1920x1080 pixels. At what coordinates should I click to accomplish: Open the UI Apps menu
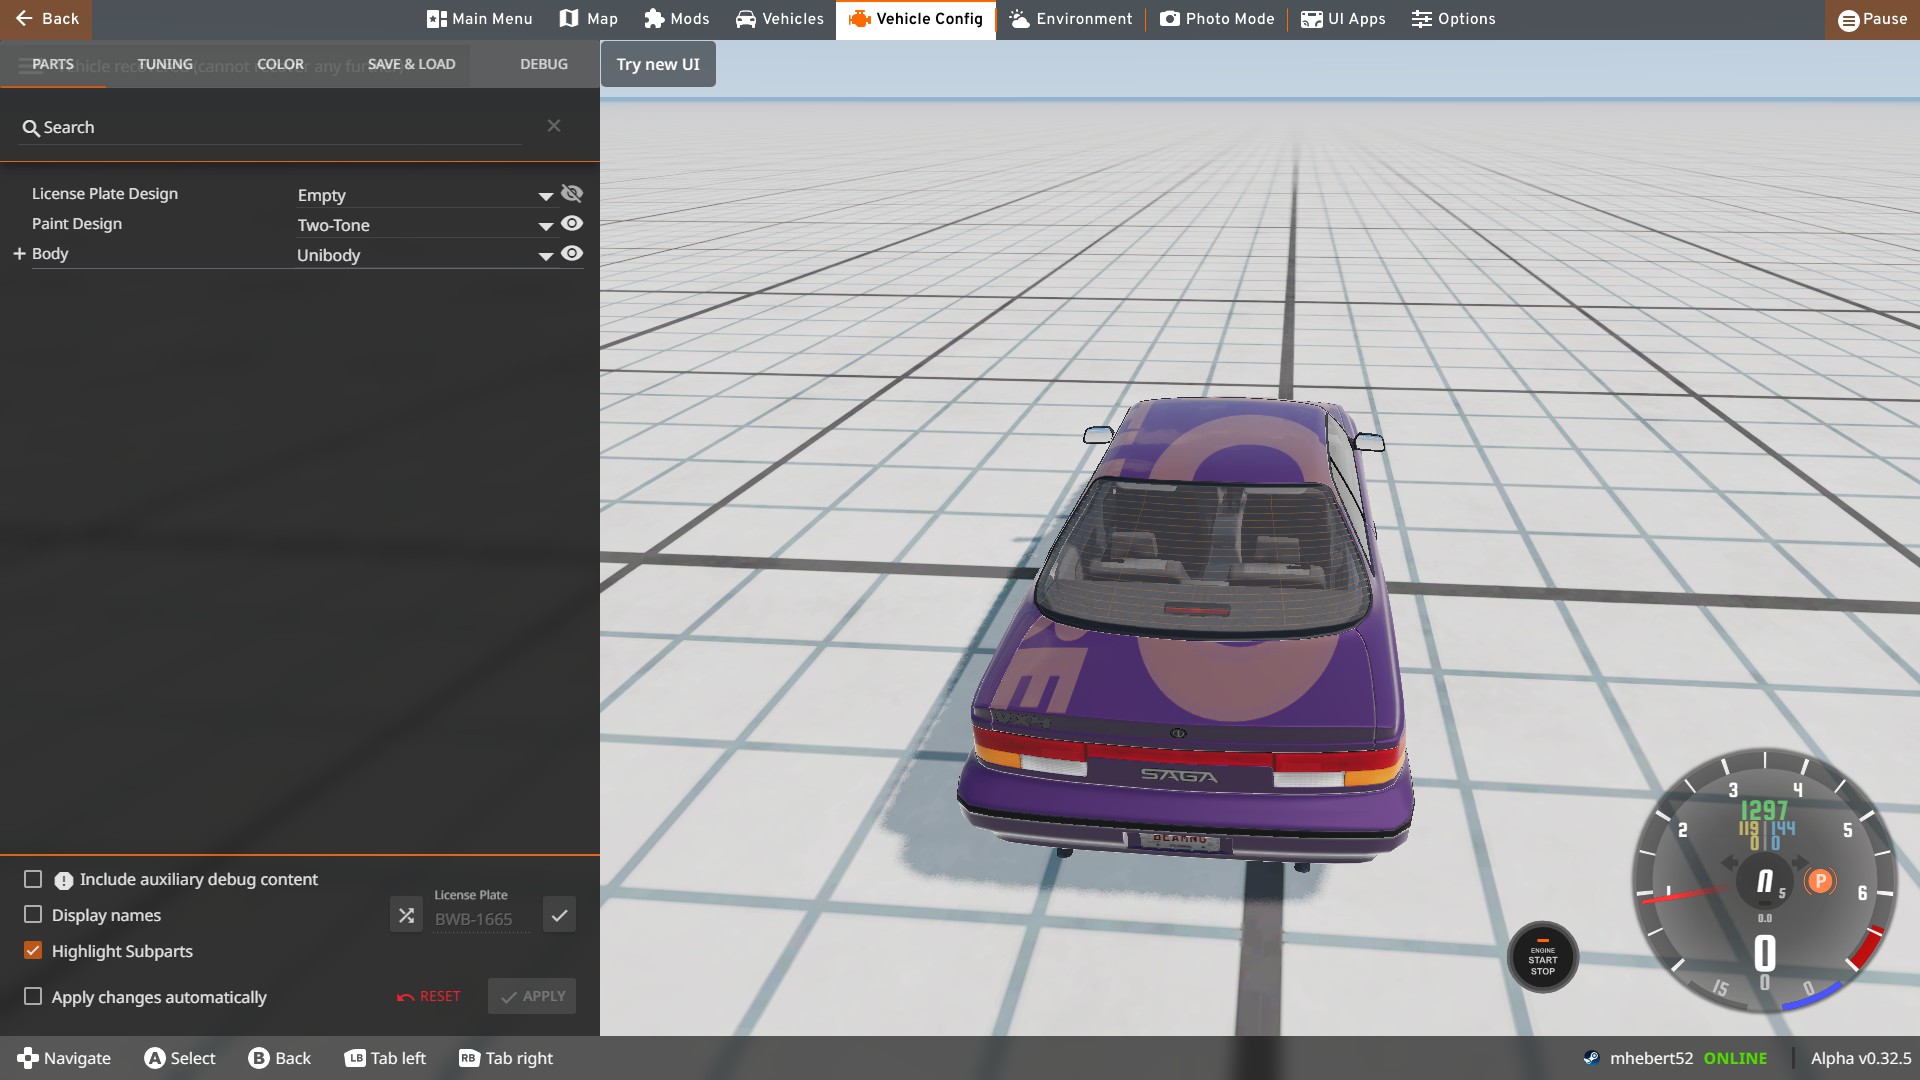click(x=1343, y=19)
